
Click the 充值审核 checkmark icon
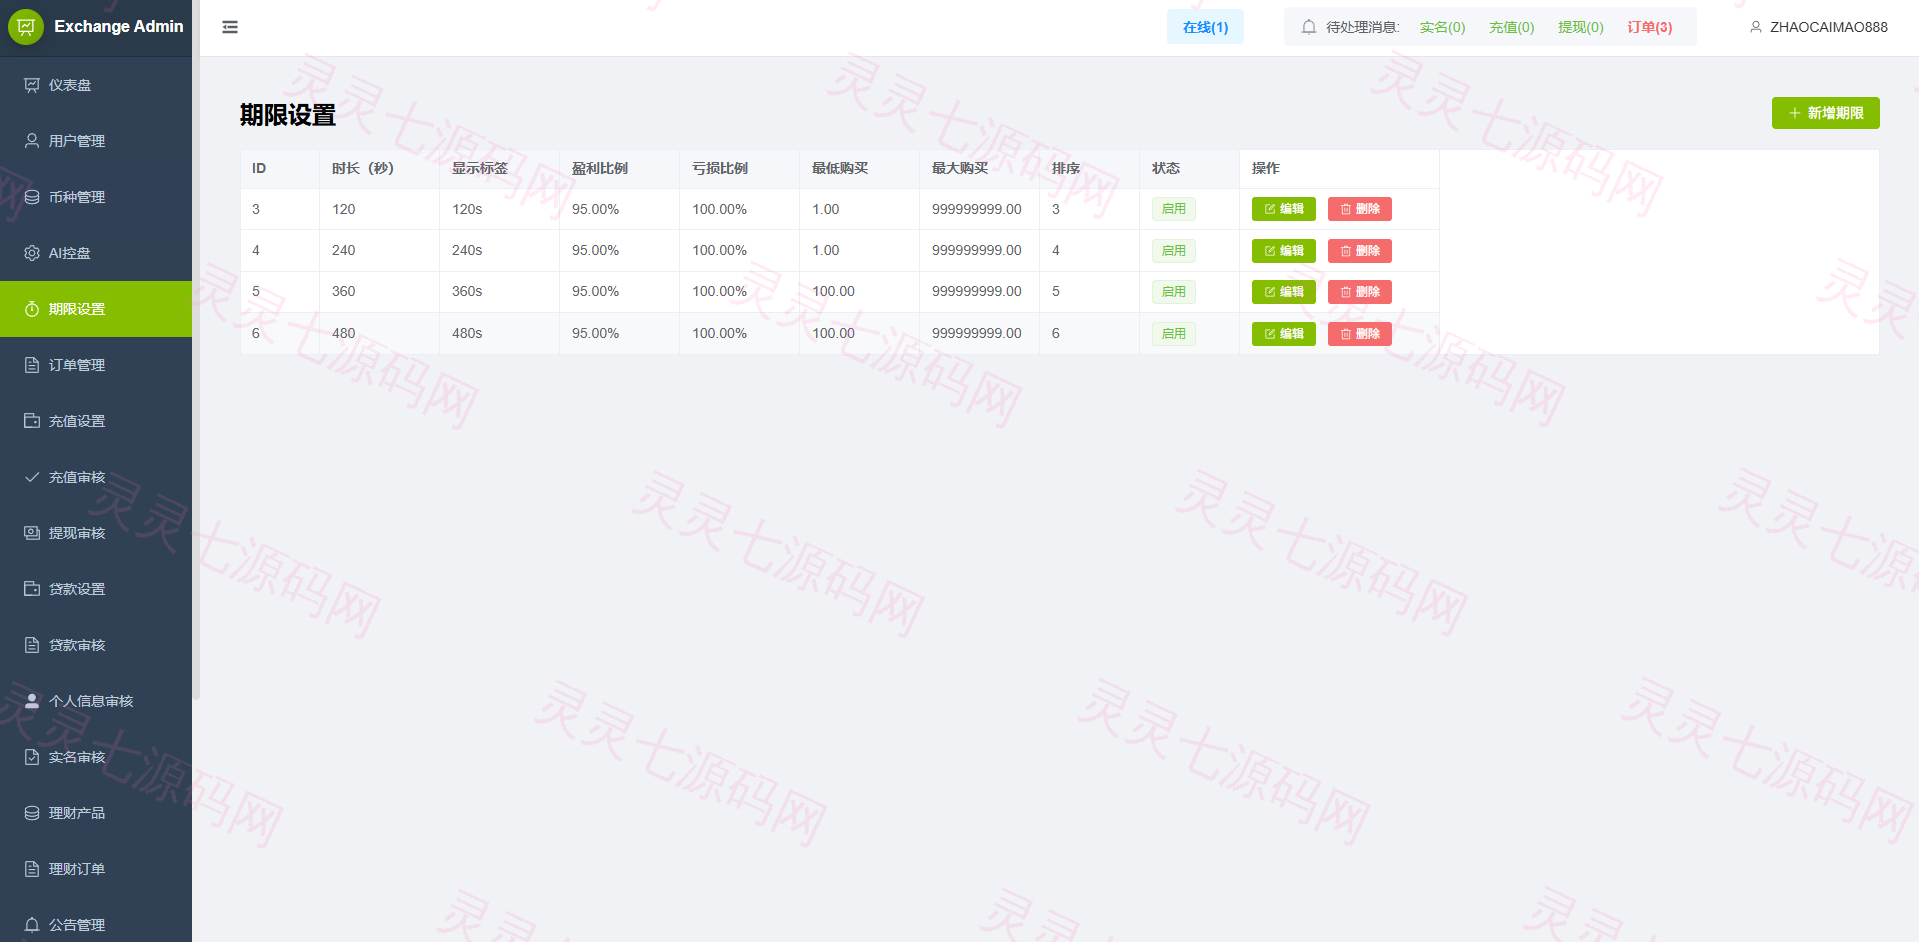(x=32, y=477)
